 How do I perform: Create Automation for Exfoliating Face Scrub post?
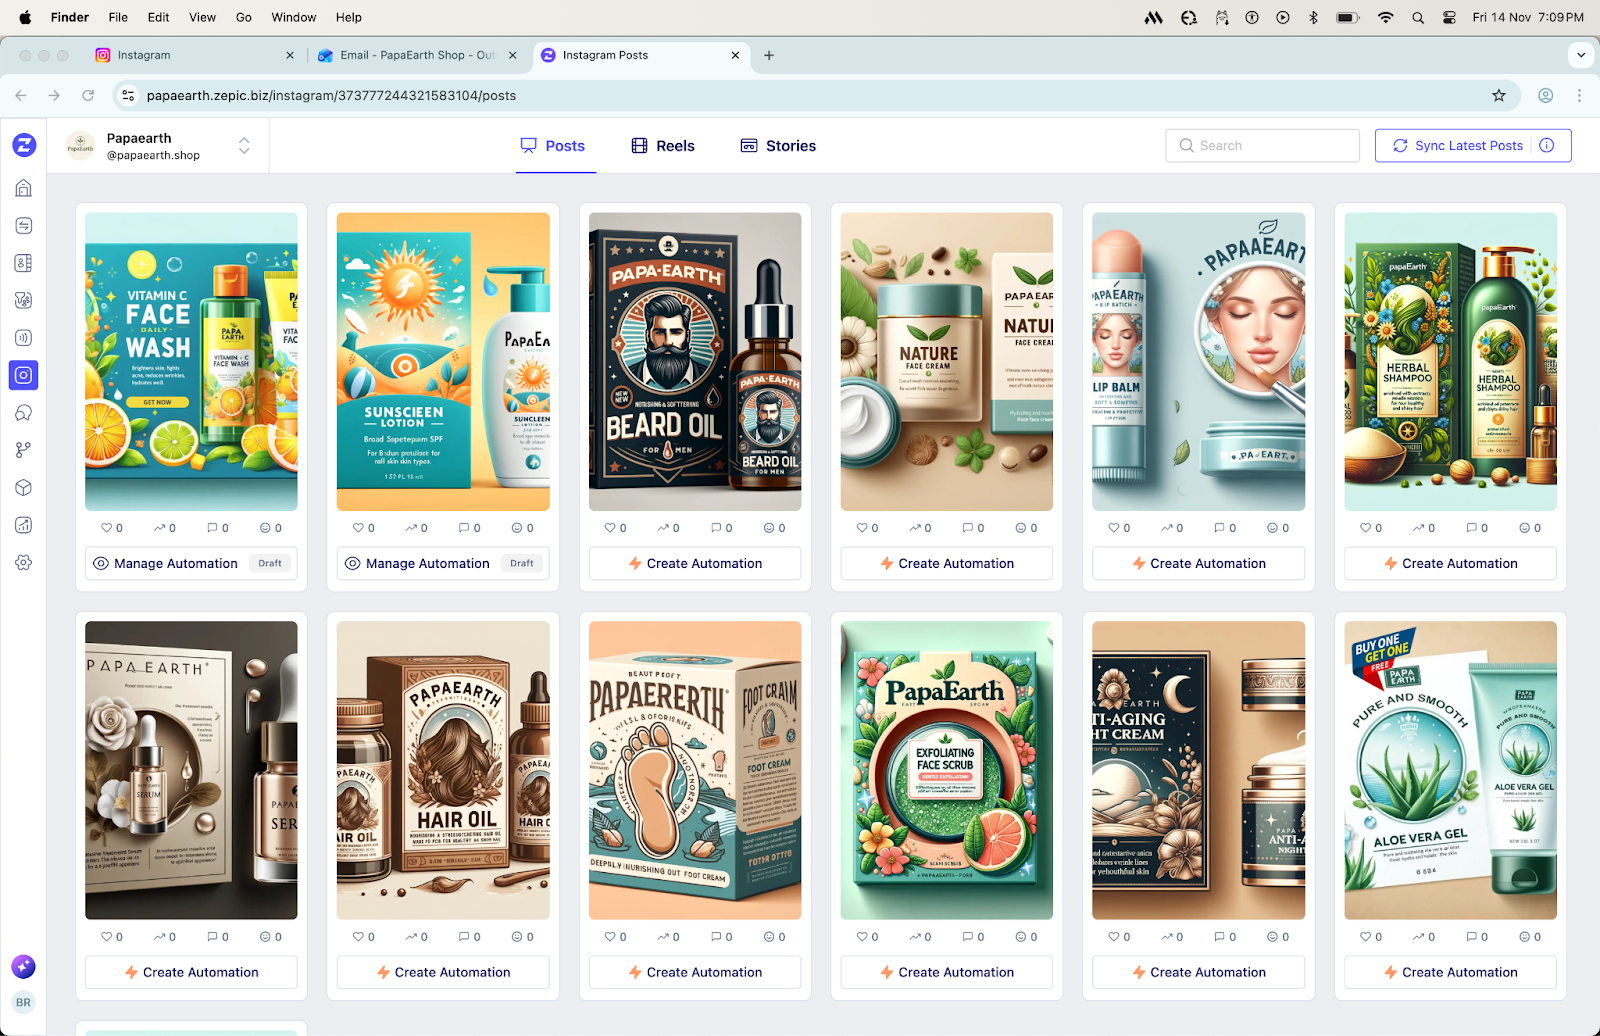(947, 972)
